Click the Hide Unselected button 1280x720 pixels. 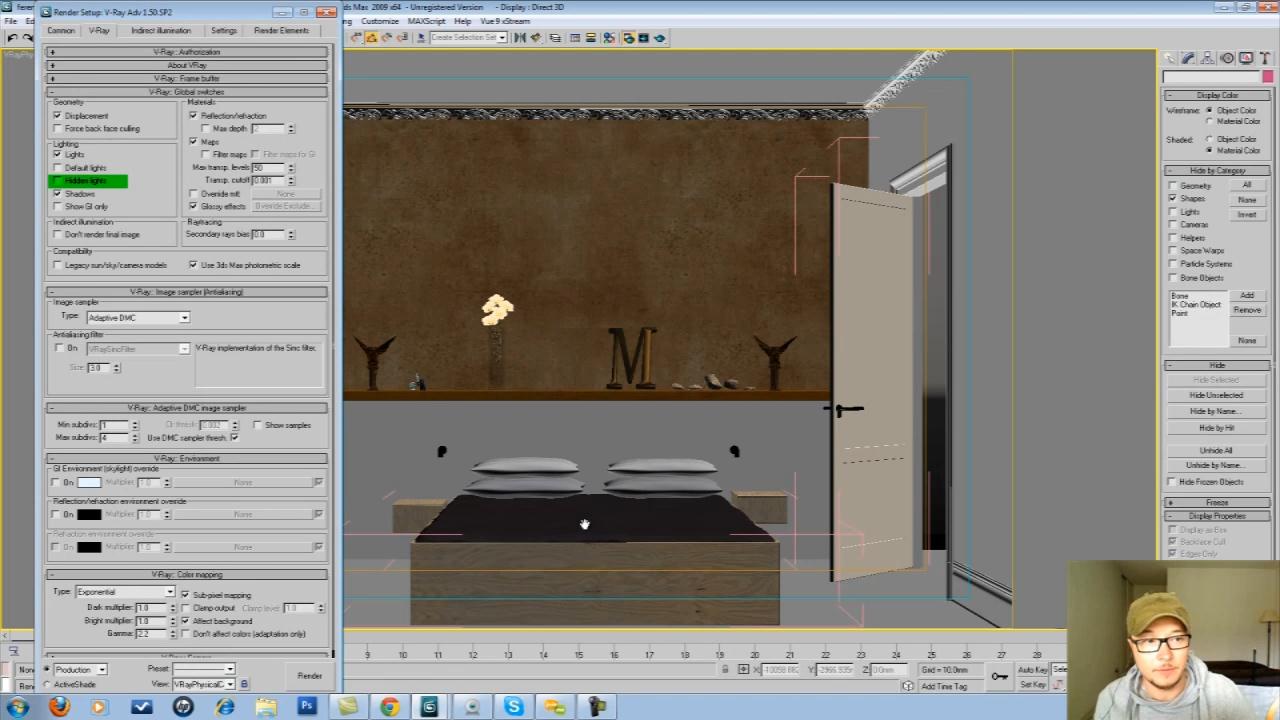click(1217, 395)
